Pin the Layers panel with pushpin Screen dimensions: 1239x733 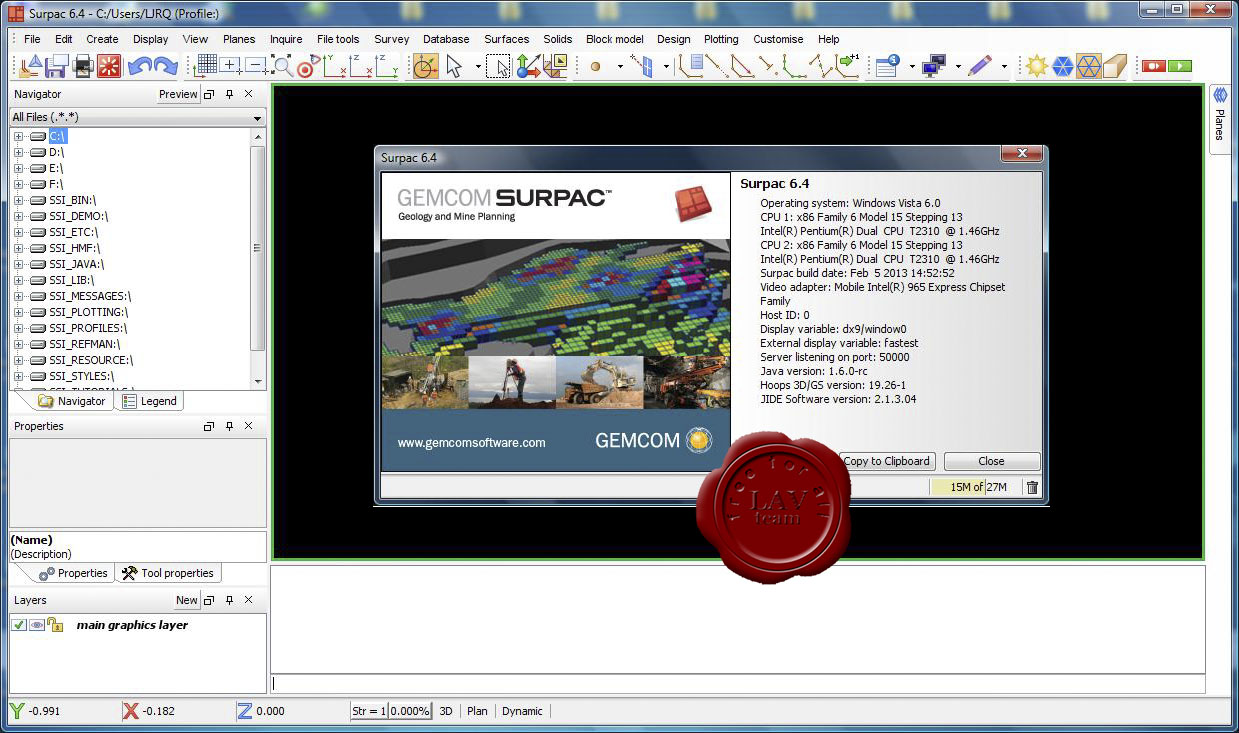pos(229,600)
